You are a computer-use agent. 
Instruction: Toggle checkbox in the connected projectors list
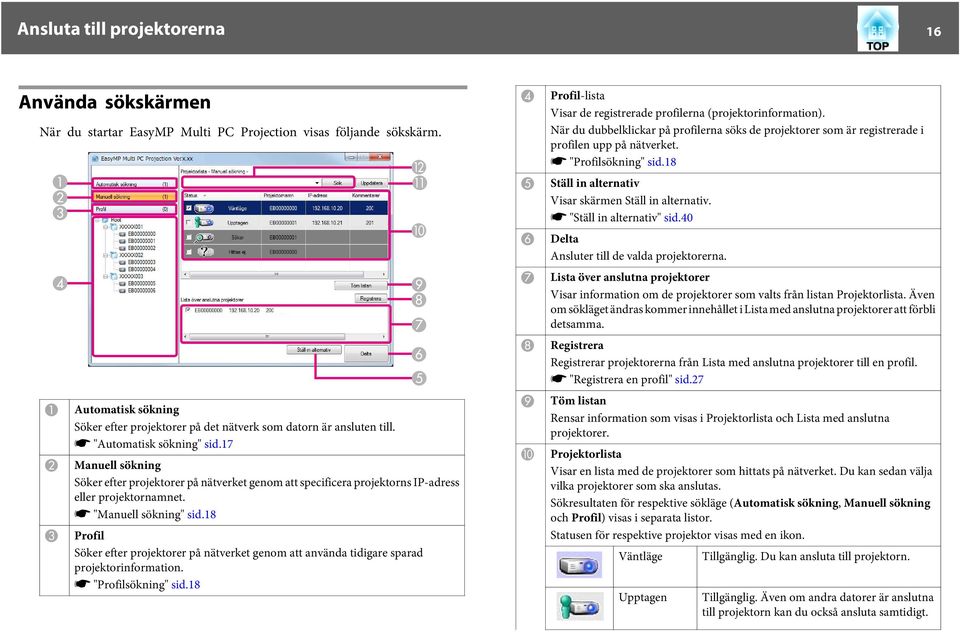(x=187, y=309)
